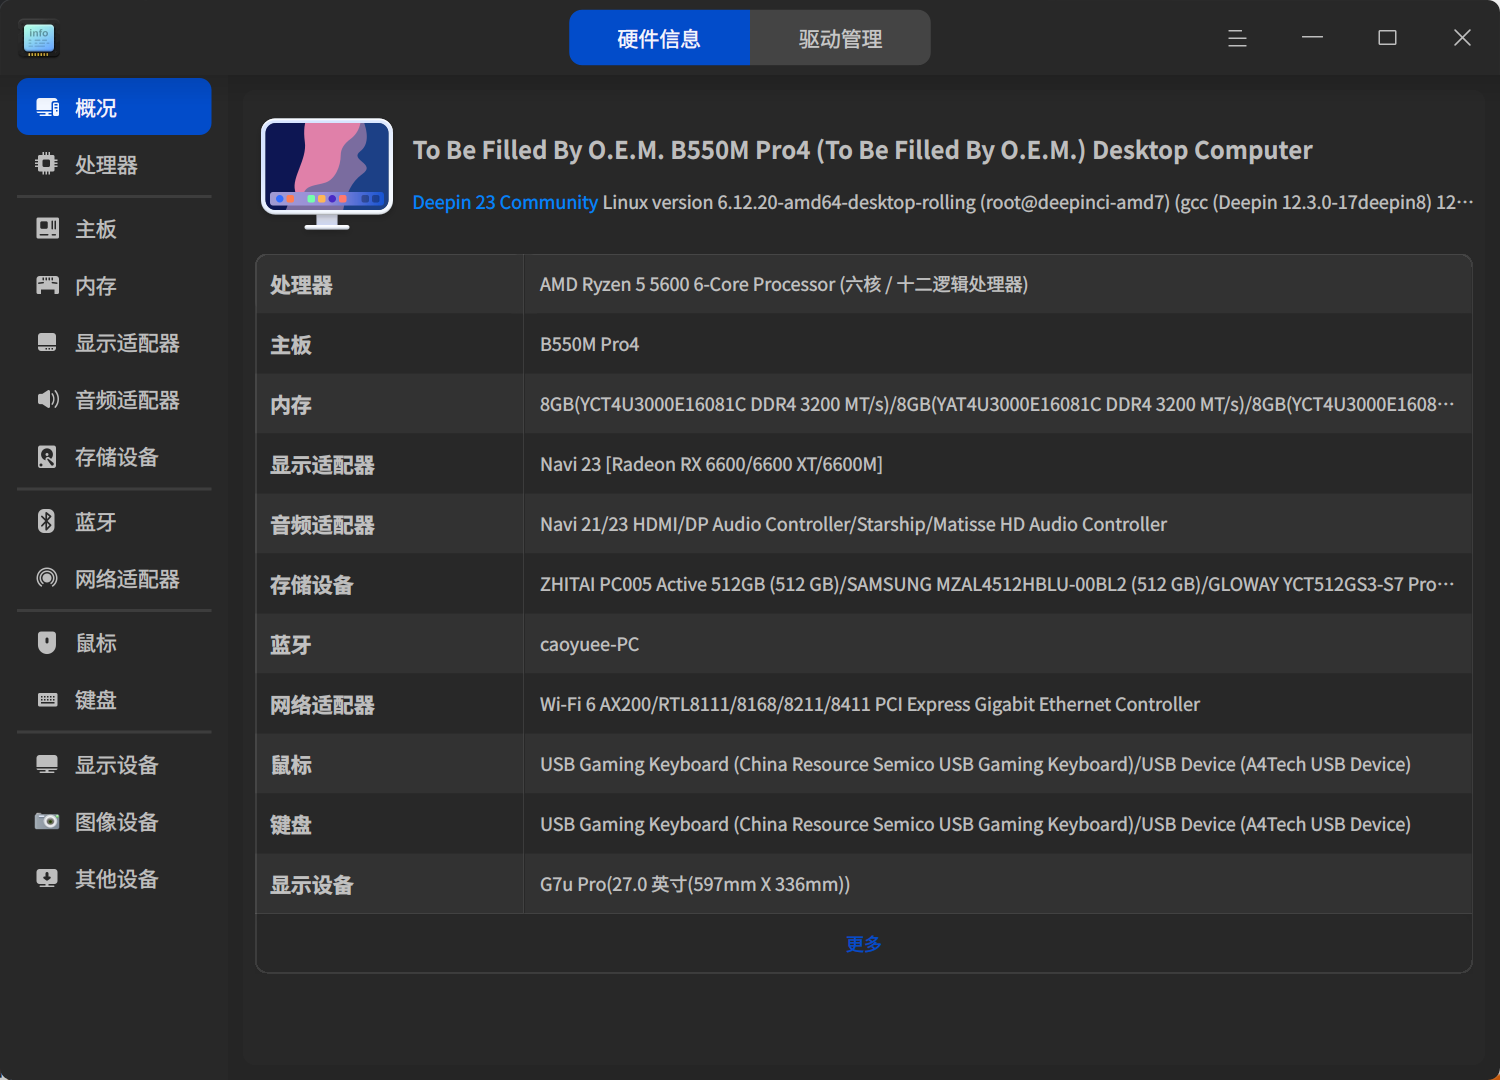The width and height of the screenshot is (1500, 1080).
Task: Click the processor chip icon beside 处理器
Action: click(x=47, y=164)
